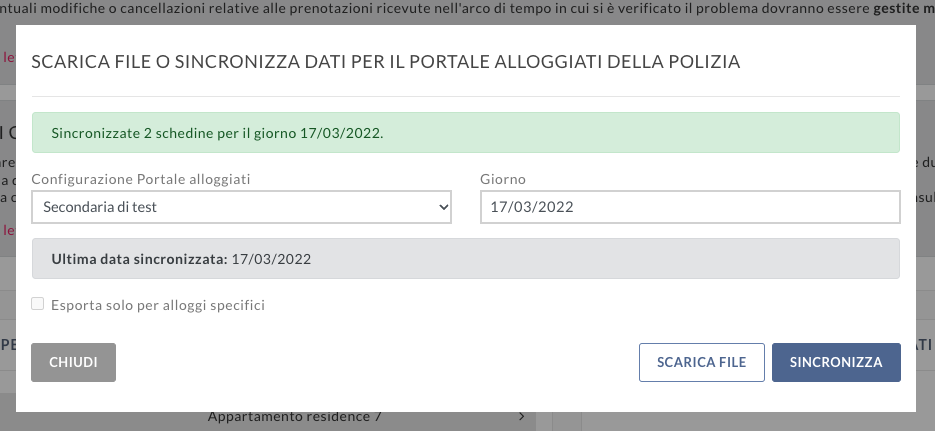Viewport: 935px width, 431px height.
Task: Download data with SCARICA FILE button
Action: [701, 362]
